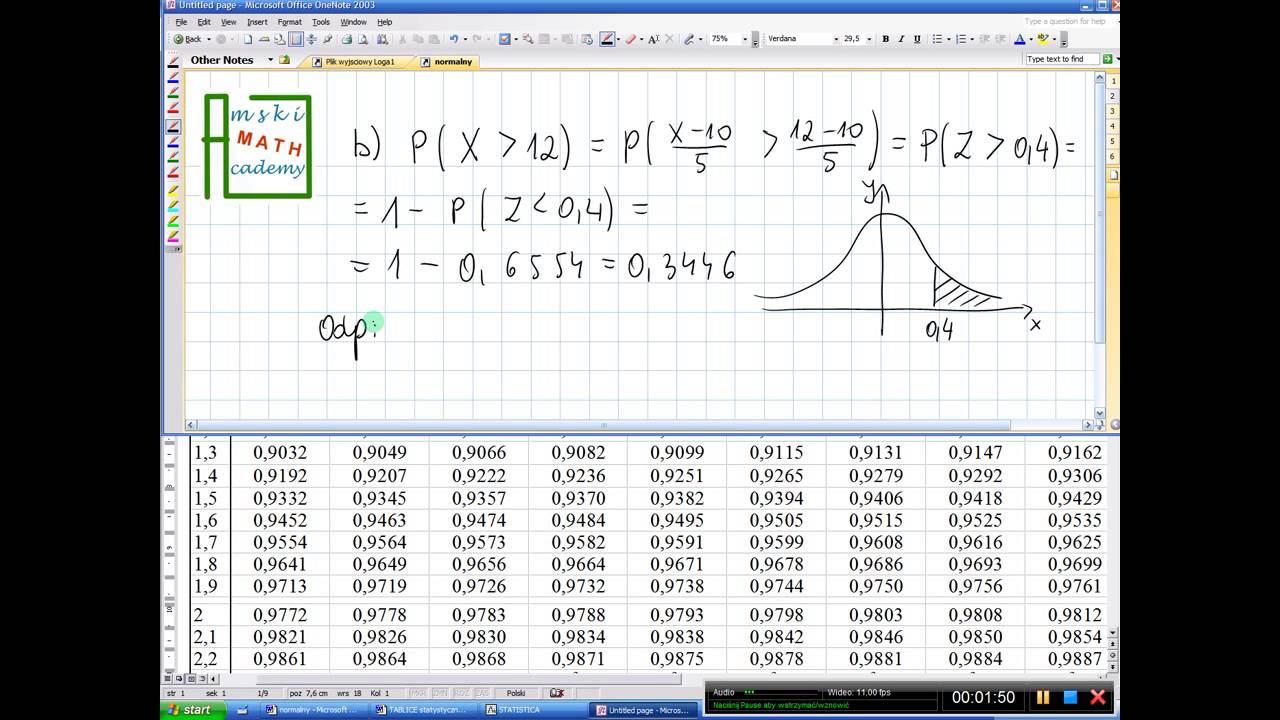Select the Pen tool in top toolbar

[x=607, y=39]
